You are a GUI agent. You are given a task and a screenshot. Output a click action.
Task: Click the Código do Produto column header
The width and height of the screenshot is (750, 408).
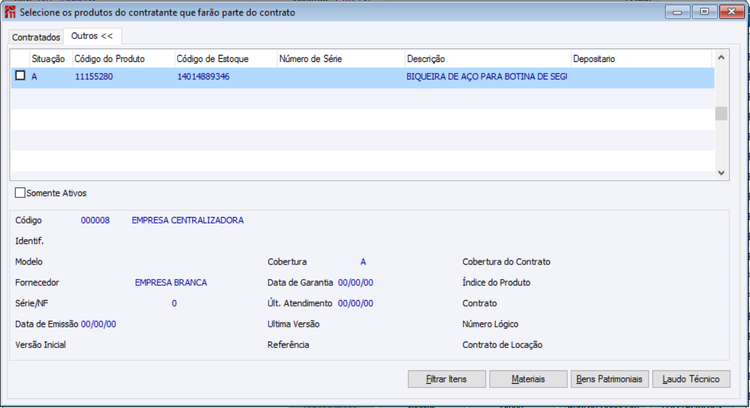coord(123,59)
